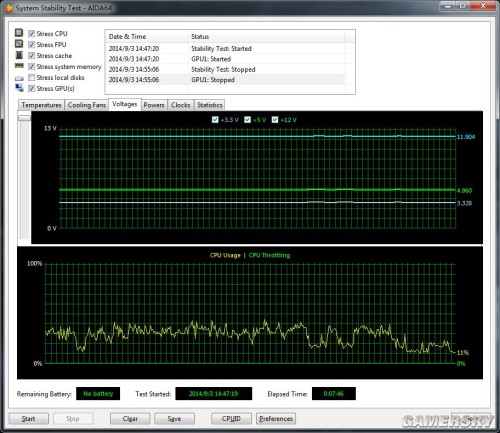Toggle the +3.3 V graph checkbox
This screenshot has width=500, height=433.
215,120
